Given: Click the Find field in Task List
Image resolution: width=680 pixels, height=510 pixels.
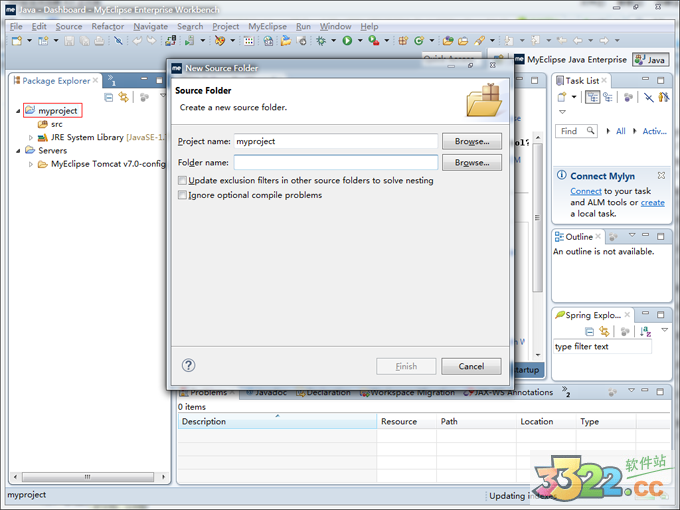Looking at the screenshot, I should [x=576, y=131].
